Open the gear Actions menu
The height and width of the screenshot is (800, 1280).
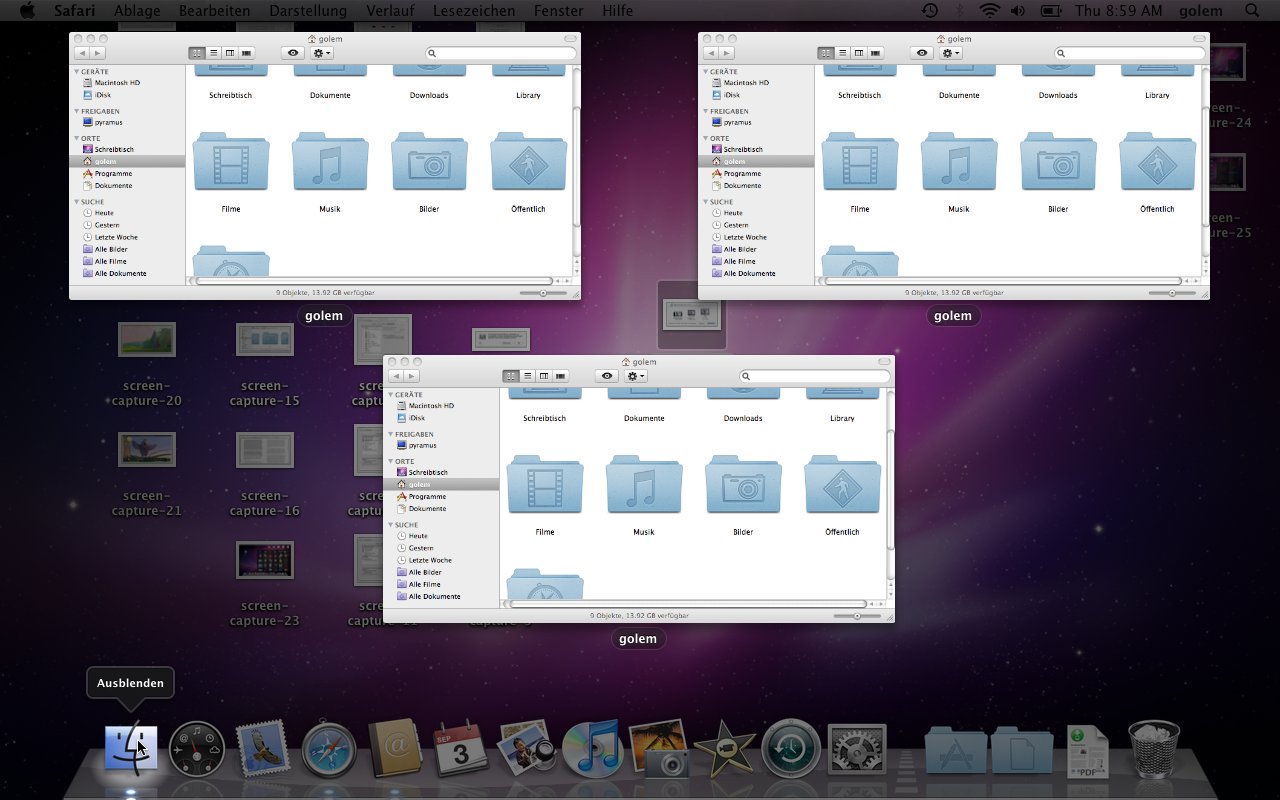tap(634, 375)
